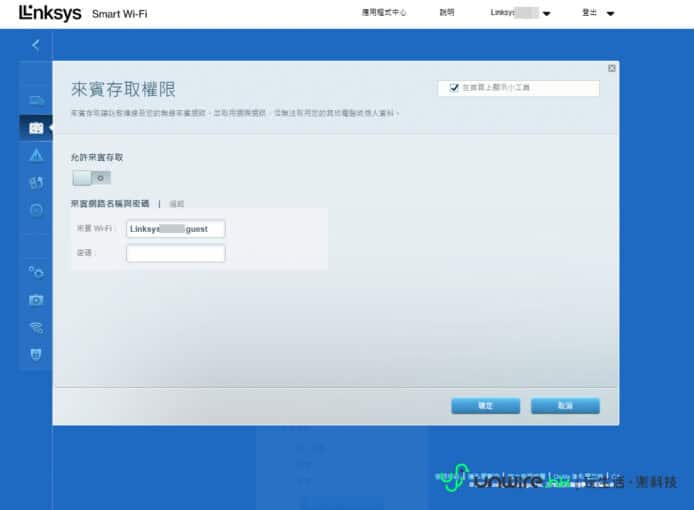Open Wireless settings Wi-Fi icon
This screenshot has height=510, width=694.
pos(36,327)
